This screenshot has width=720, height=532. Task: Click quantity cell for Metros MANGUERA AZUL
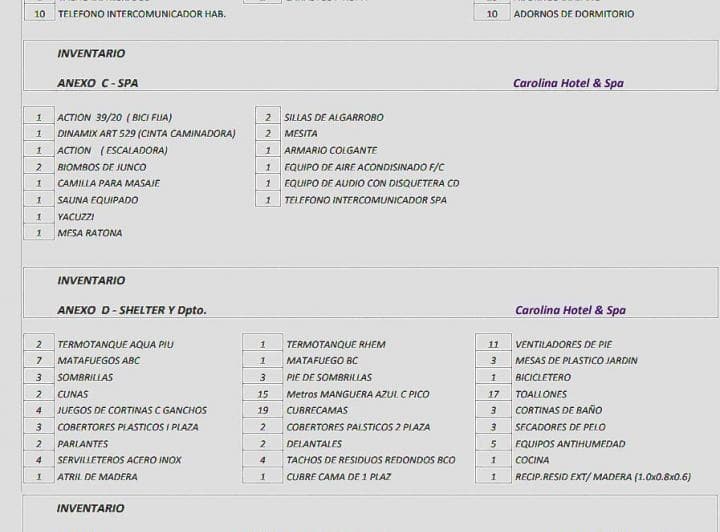[x=262, y=394]
